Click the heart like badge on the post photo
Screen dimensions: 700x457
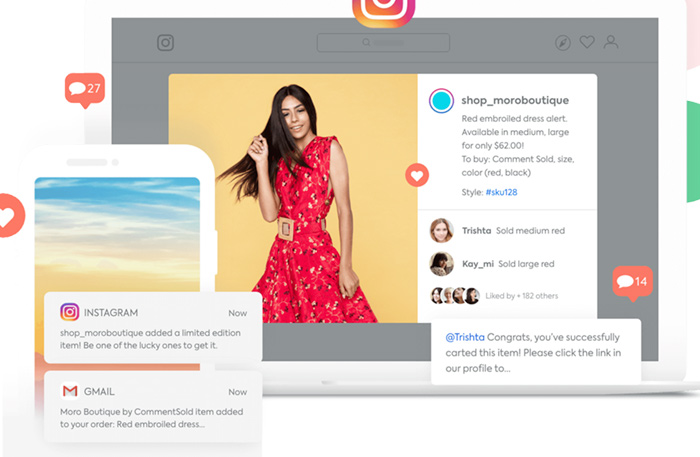click(417, 175)
